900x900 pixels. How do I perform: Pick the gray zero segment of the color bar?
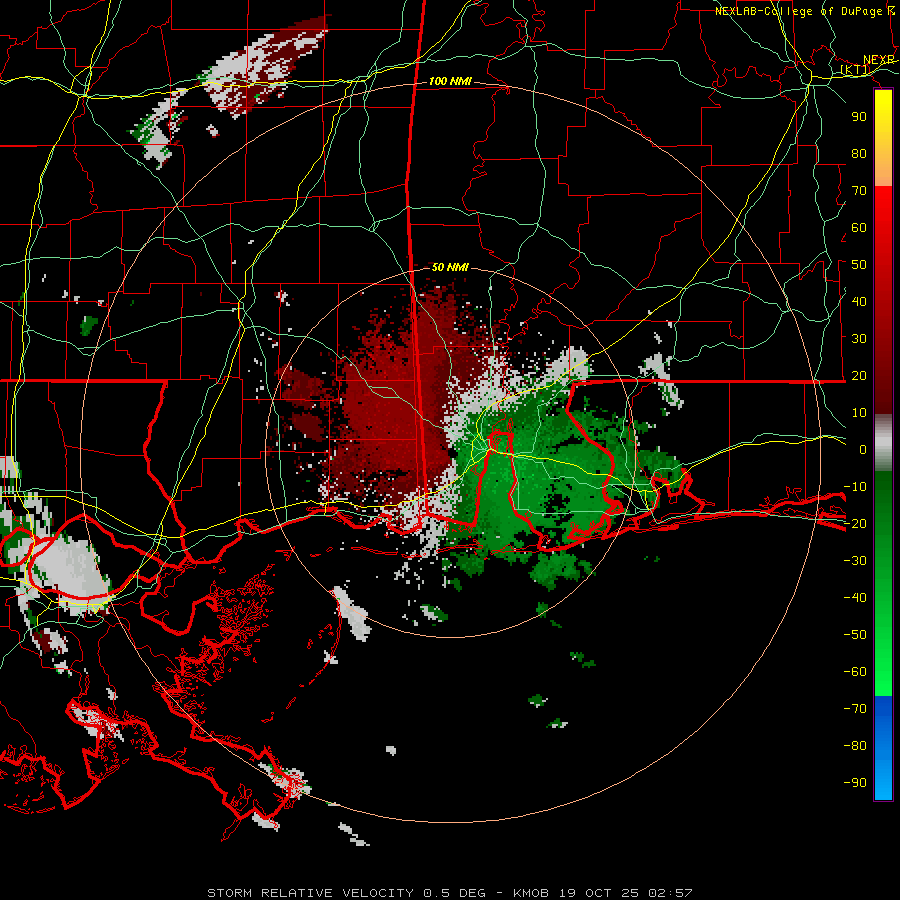883,443
